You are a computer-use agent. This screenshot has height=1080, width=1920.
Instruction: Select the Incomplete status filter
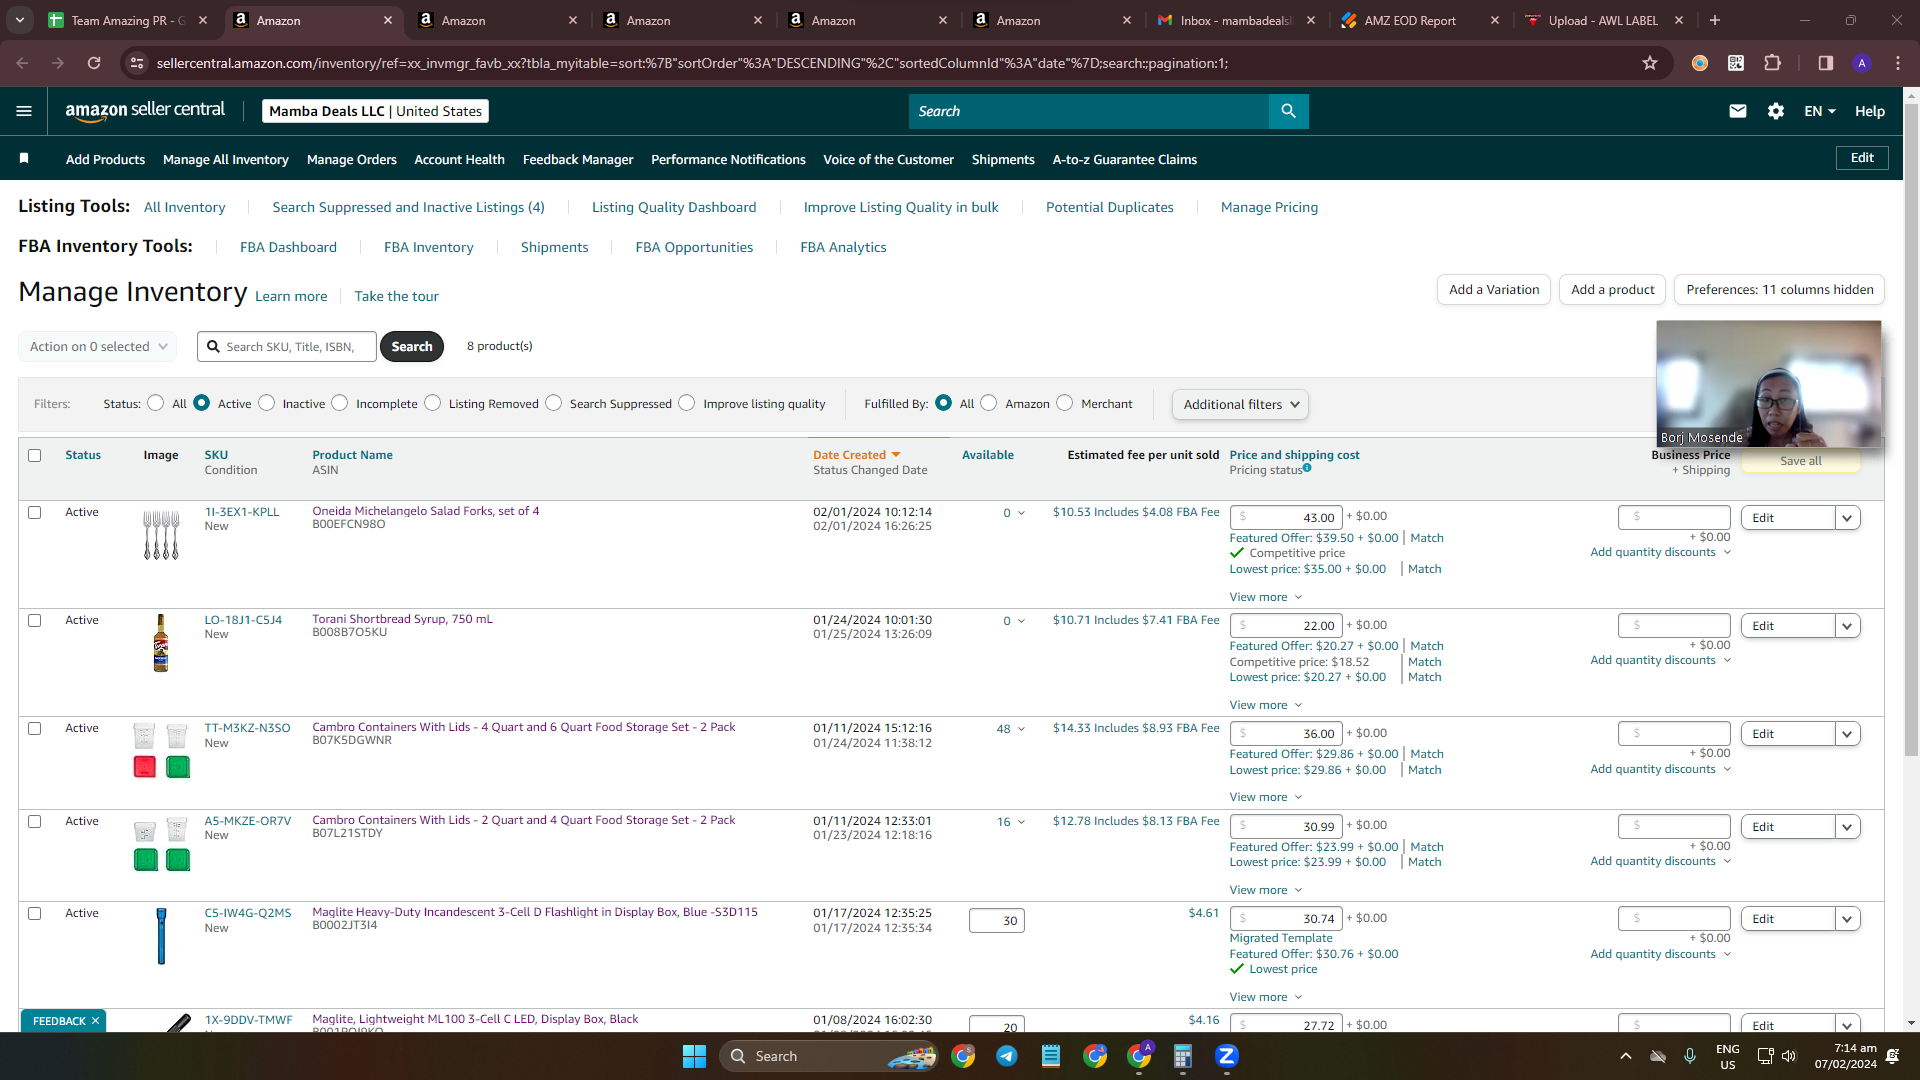(x=340, y=403)
